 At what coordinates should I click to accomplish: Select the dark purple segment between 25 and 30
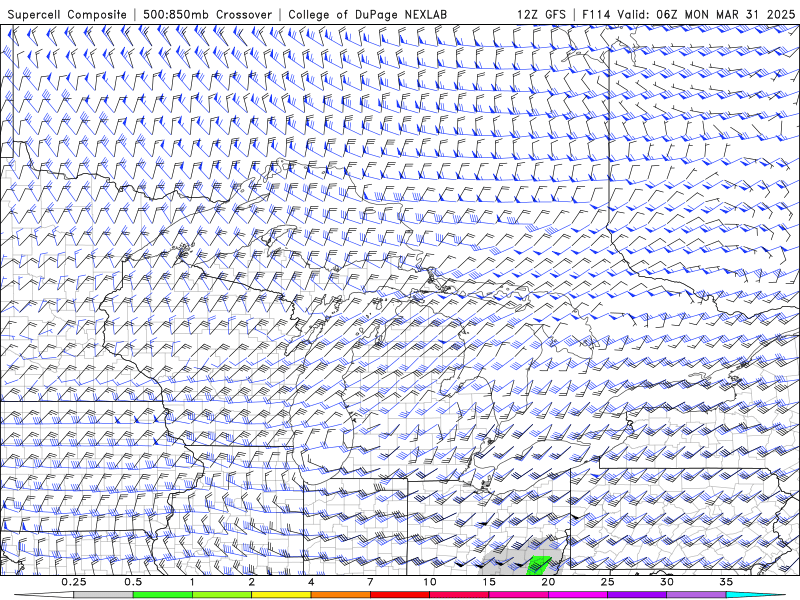tap(637, 595)
